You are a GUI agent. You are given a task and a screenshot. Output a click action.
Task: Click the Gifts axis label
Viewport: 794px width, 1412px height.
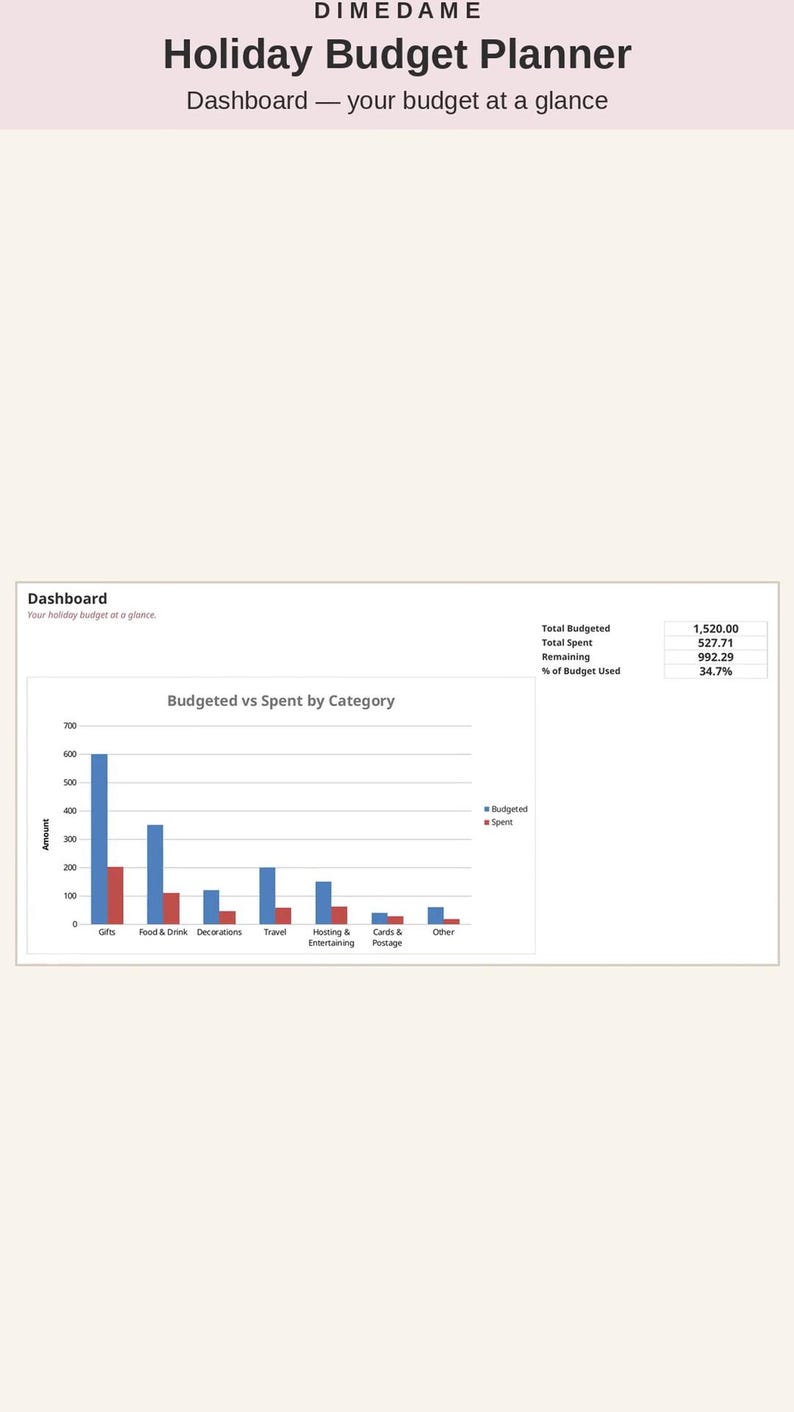(107, 932)
